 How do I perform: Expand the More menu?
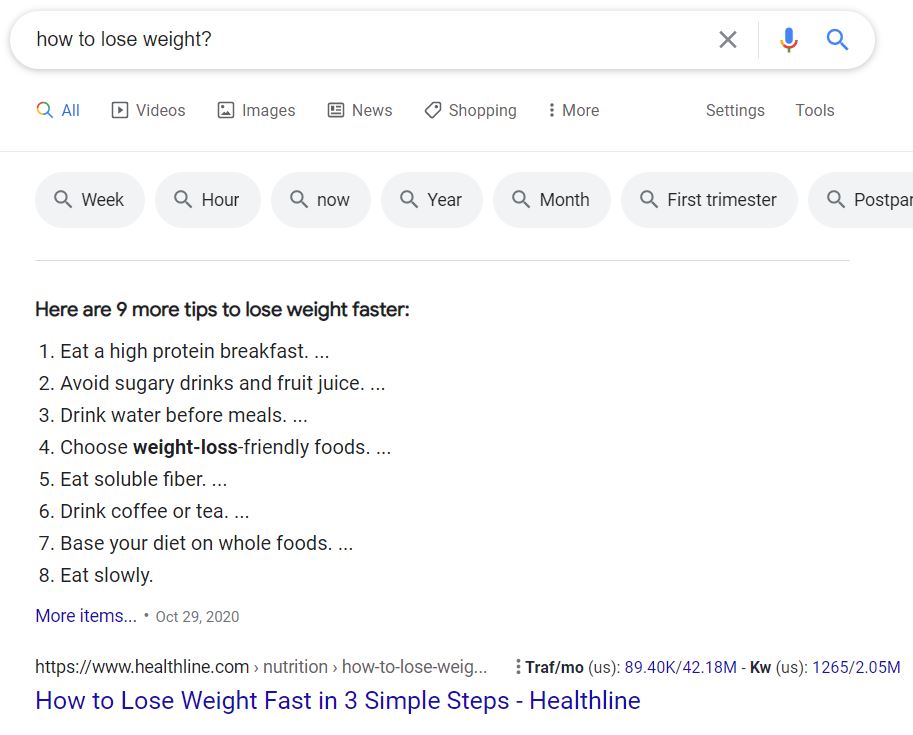coord(573,110)
